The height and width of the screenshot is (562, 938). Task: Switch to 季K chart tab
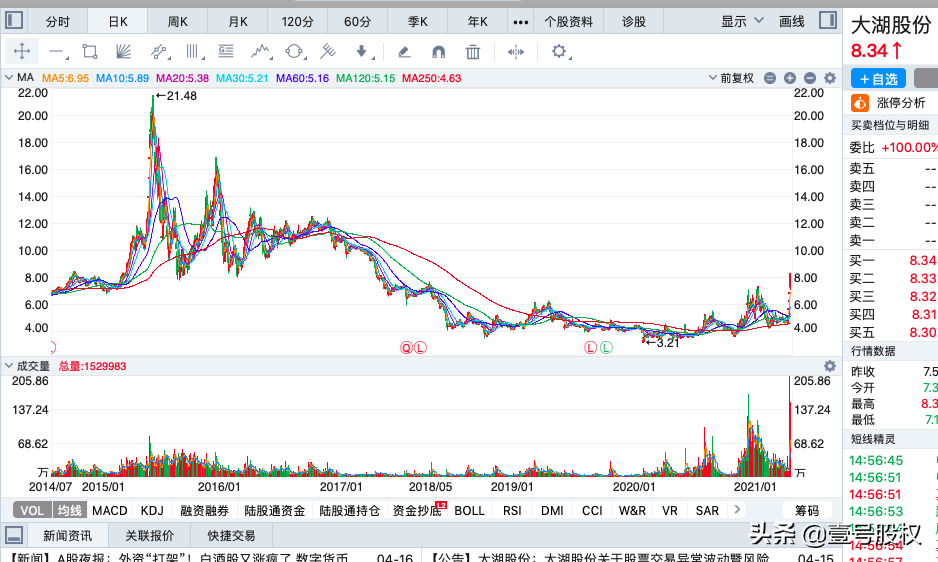point(418,22)
